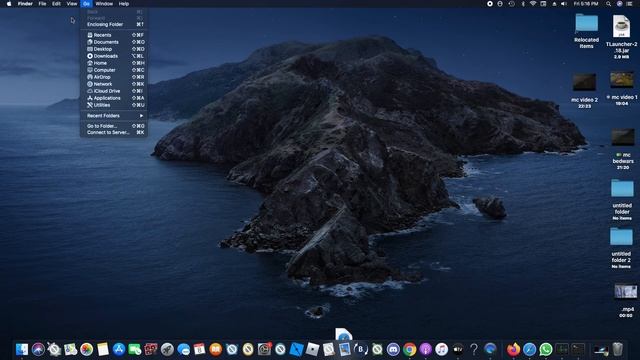The image size is (640, 360).
Task: Choose Connect to Server… in Go menu
Action: pyautogui.click(x=114, y=132)
